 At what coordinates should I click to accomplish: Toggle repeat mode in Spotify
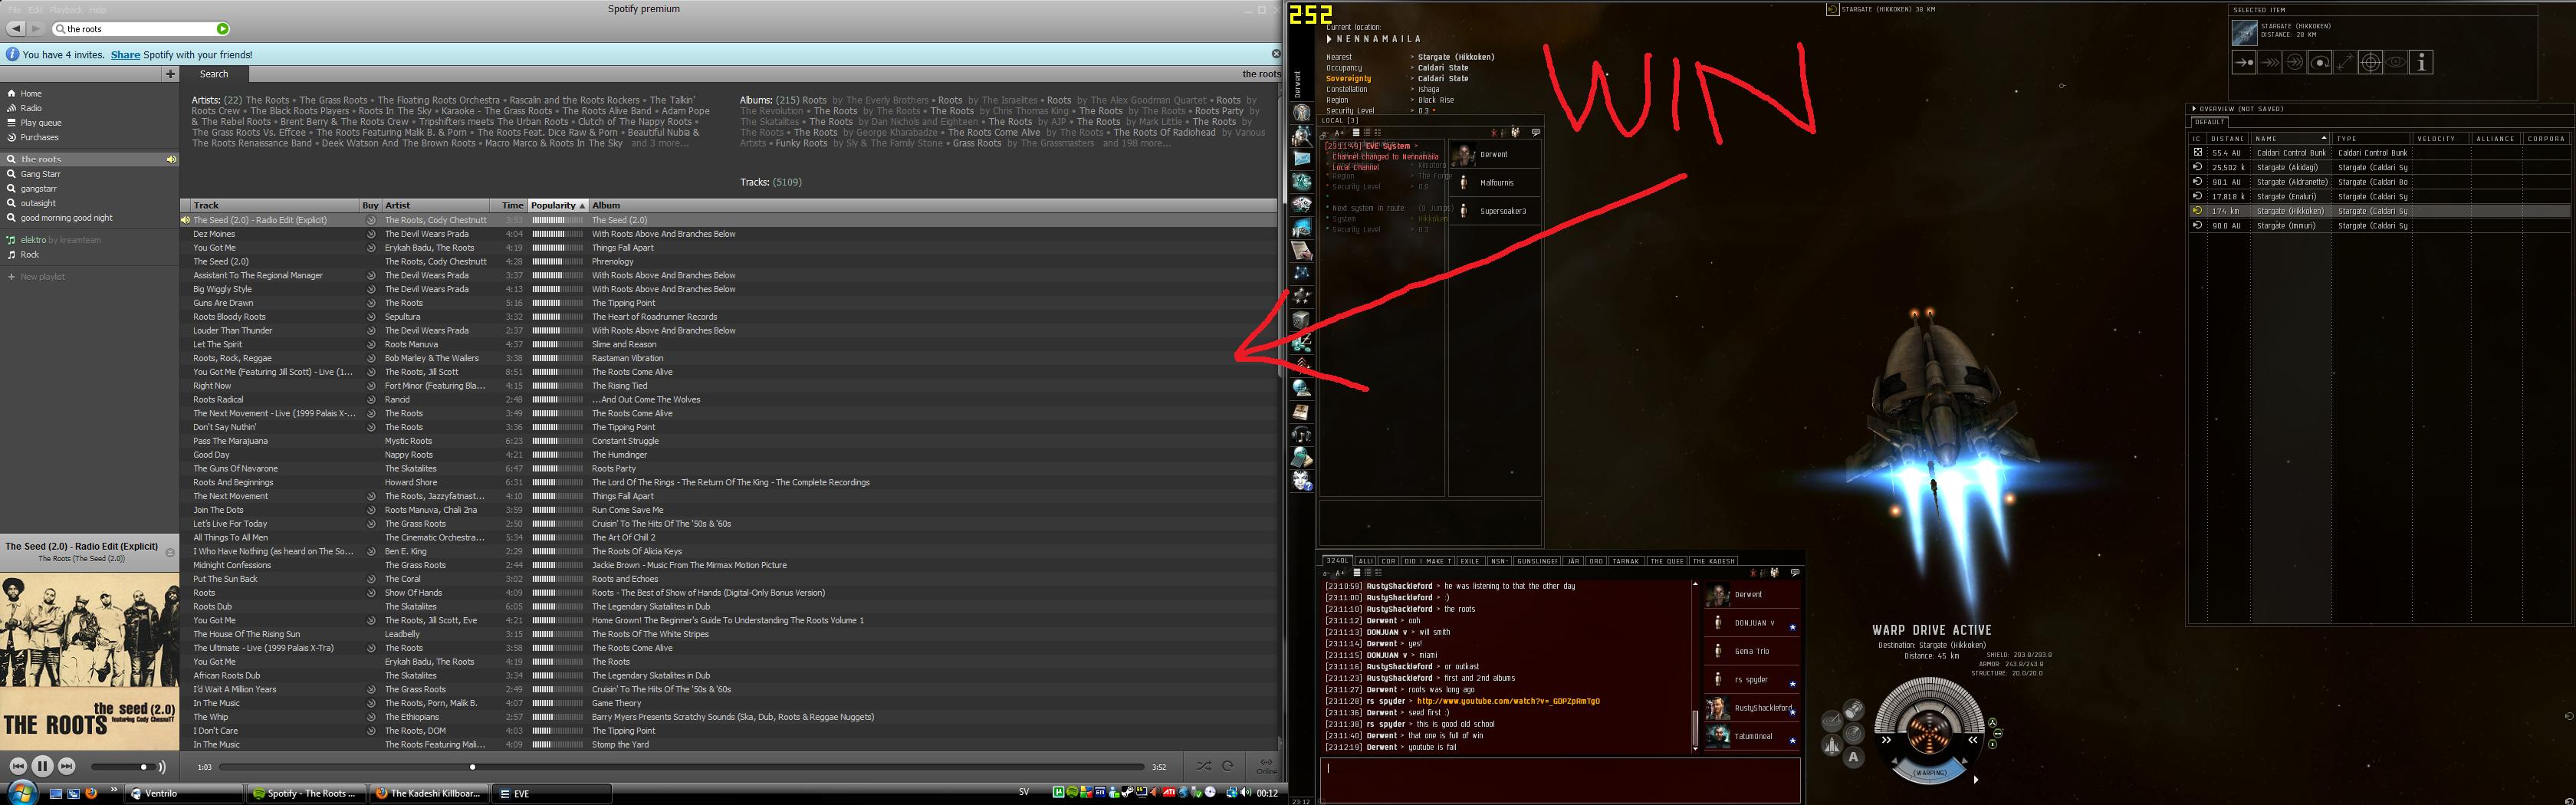[1227, 767]
